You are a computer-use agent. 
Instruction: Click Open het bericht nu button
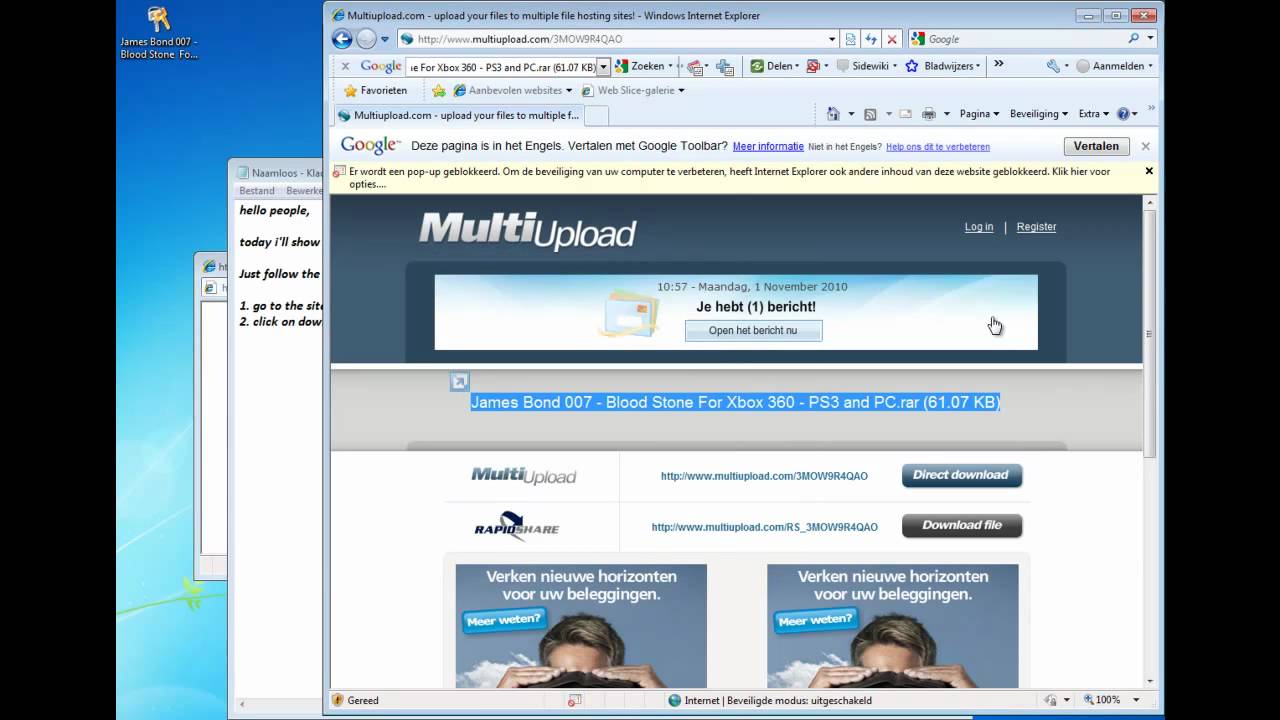pyautogui.click(x=753, y=331)
